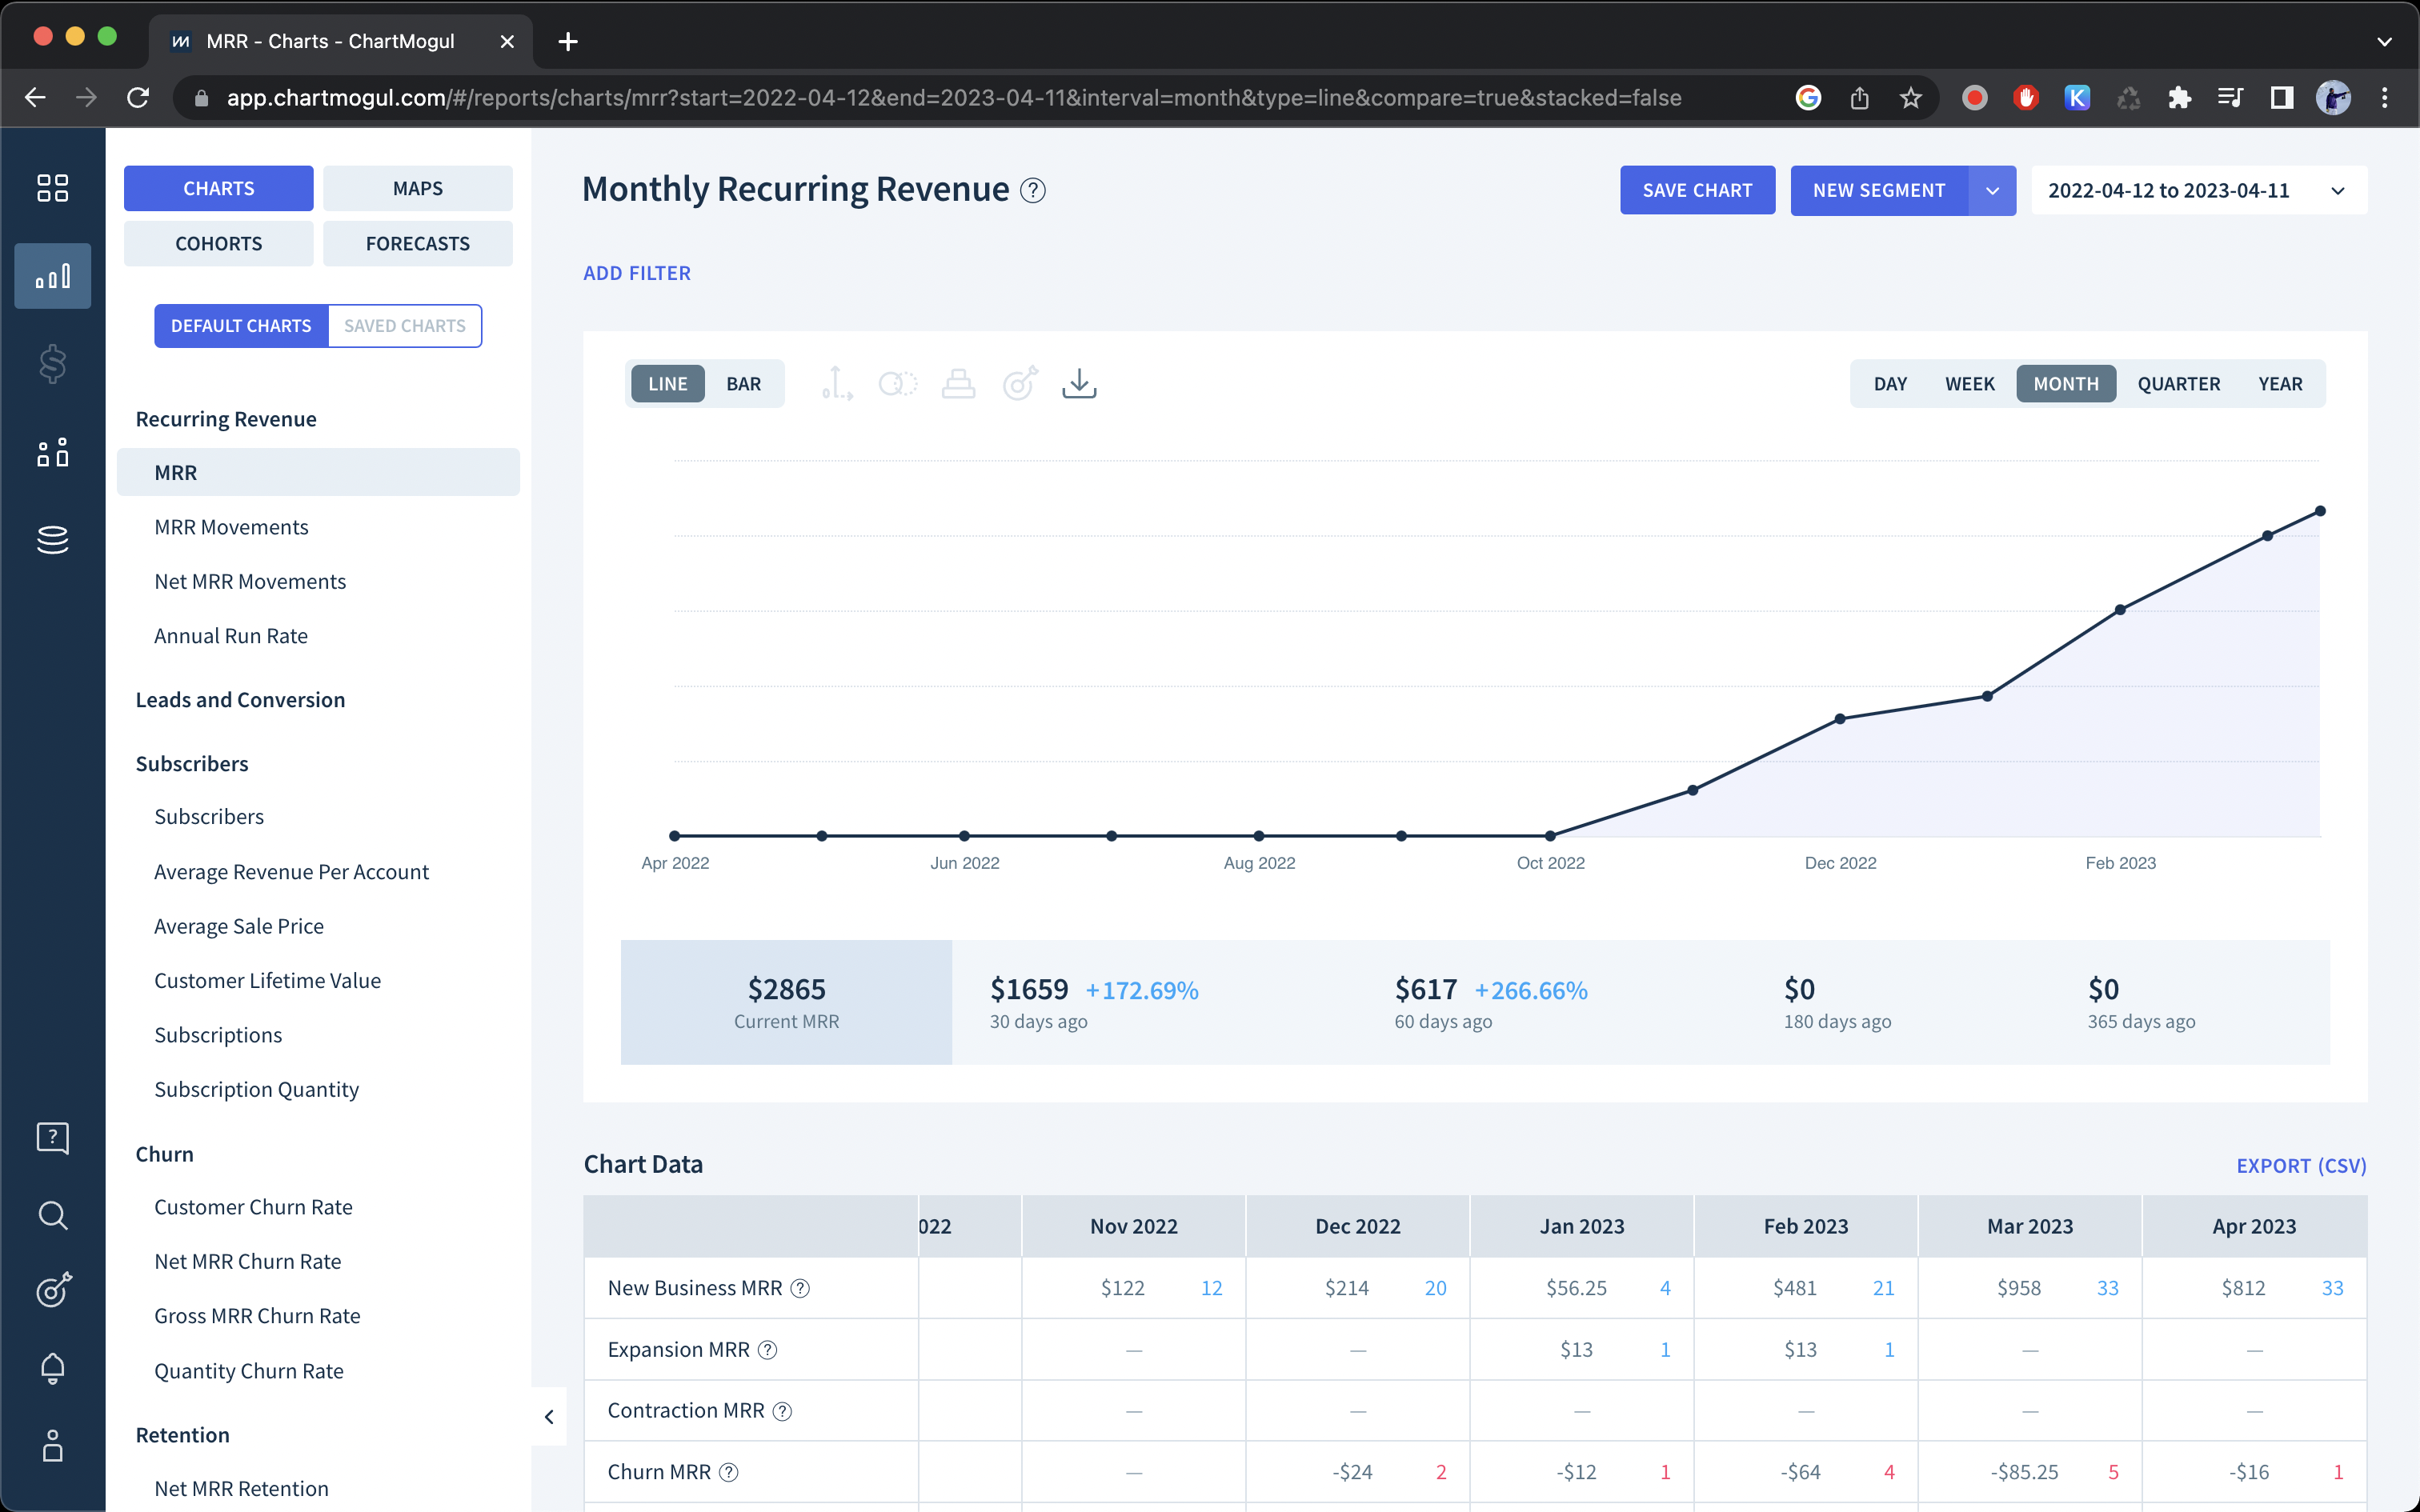Open Average Revenue Per Account chart
This screenshot has height=1512, width=2420.
coord(291,872)
